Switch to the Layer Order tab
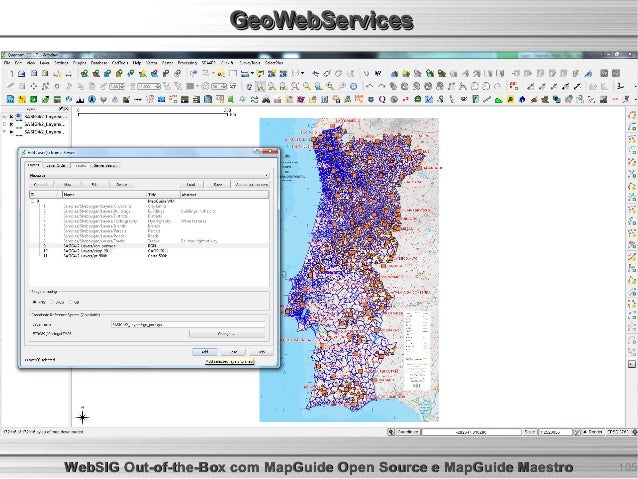 pyautogui.click(x=56, y=166)
